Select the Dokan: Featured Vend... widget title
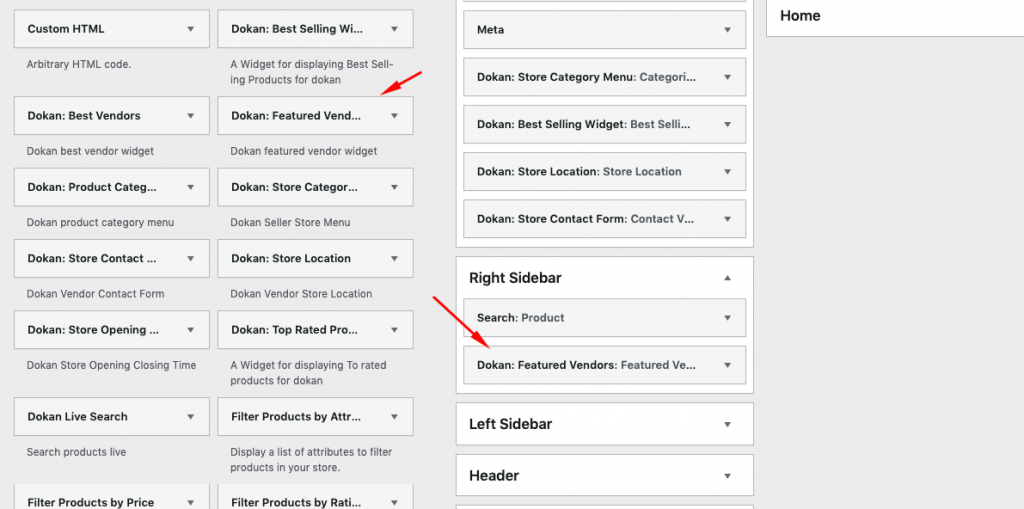 pyautogui.click(x=296, y=116)
